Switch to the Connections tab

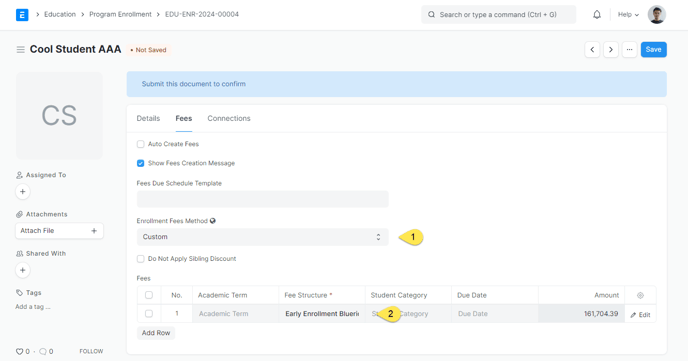229,118
